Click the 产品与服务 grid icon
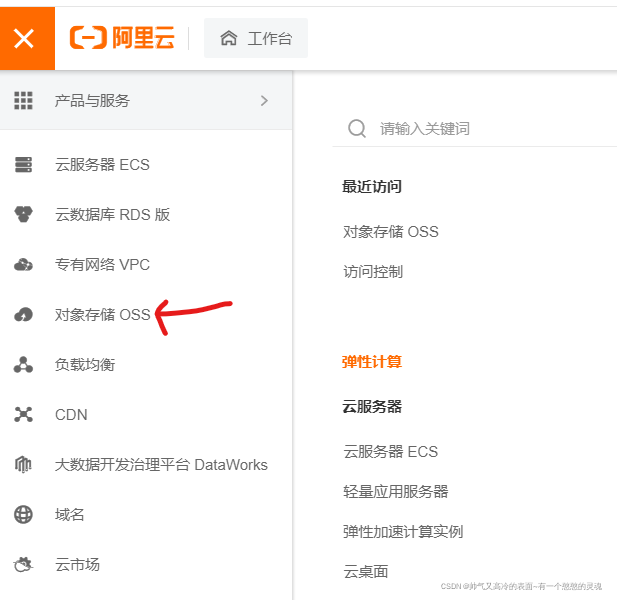 click(x=23, y=101)
